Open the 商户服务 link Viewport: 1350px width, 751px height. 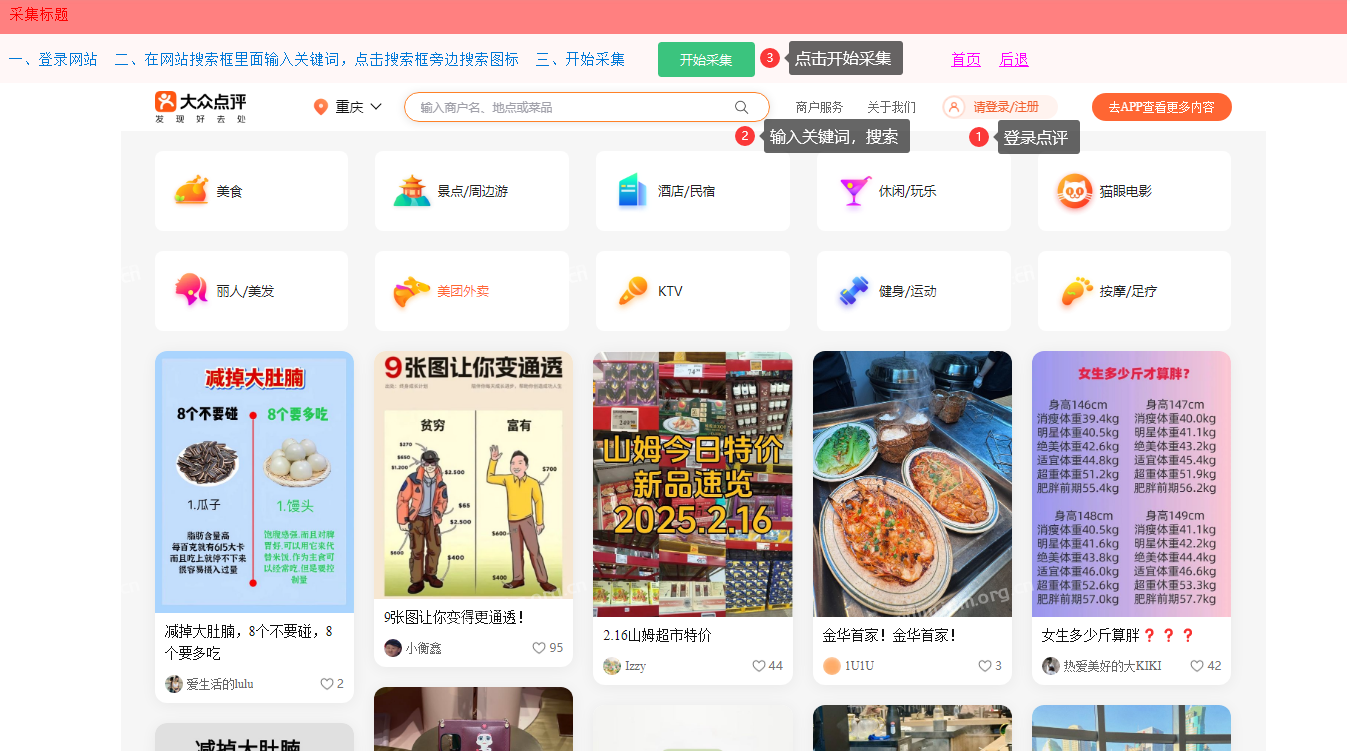[x=819, y=107]
